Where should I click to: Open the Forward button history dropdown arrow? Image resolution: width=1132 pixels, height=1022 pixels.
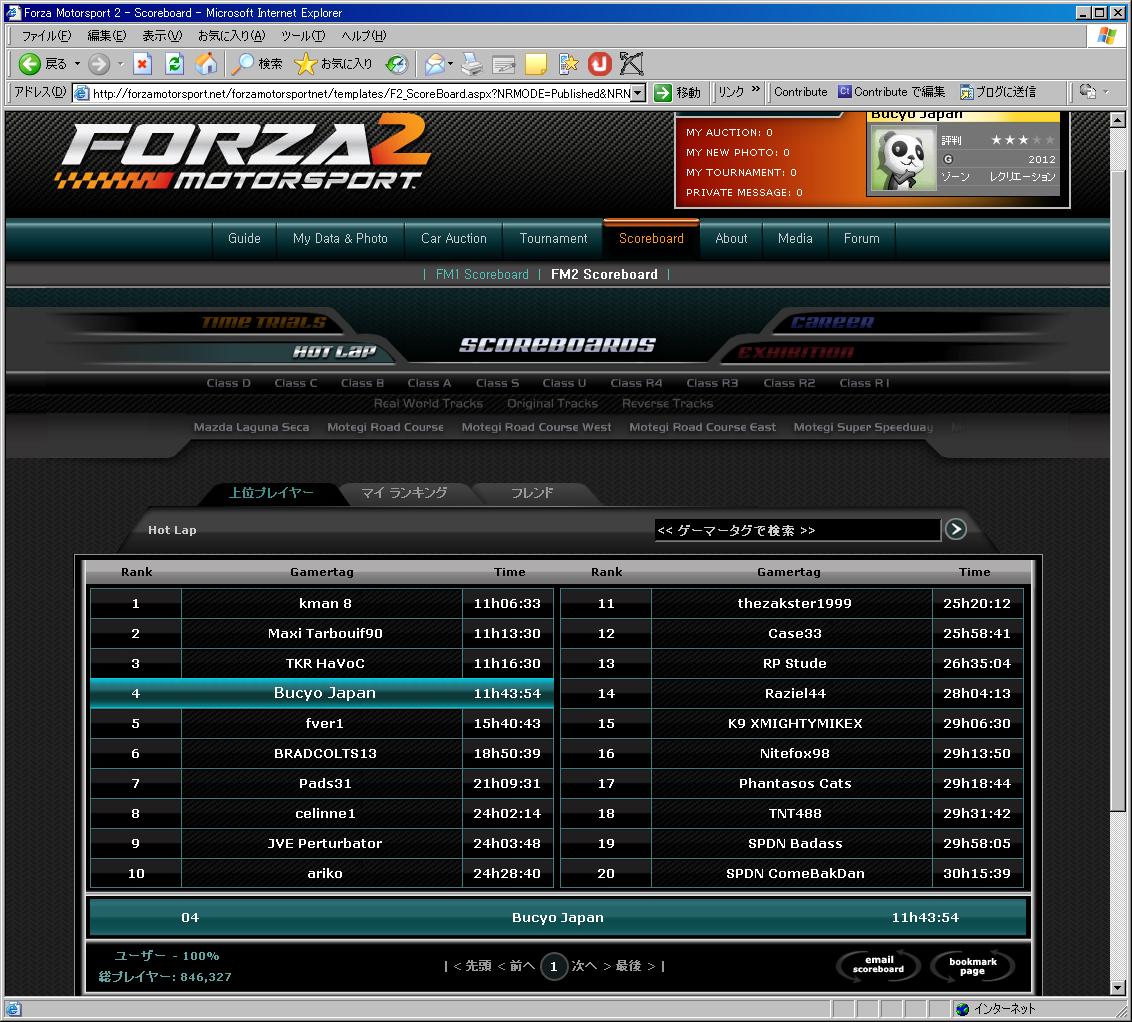point(121,64)
